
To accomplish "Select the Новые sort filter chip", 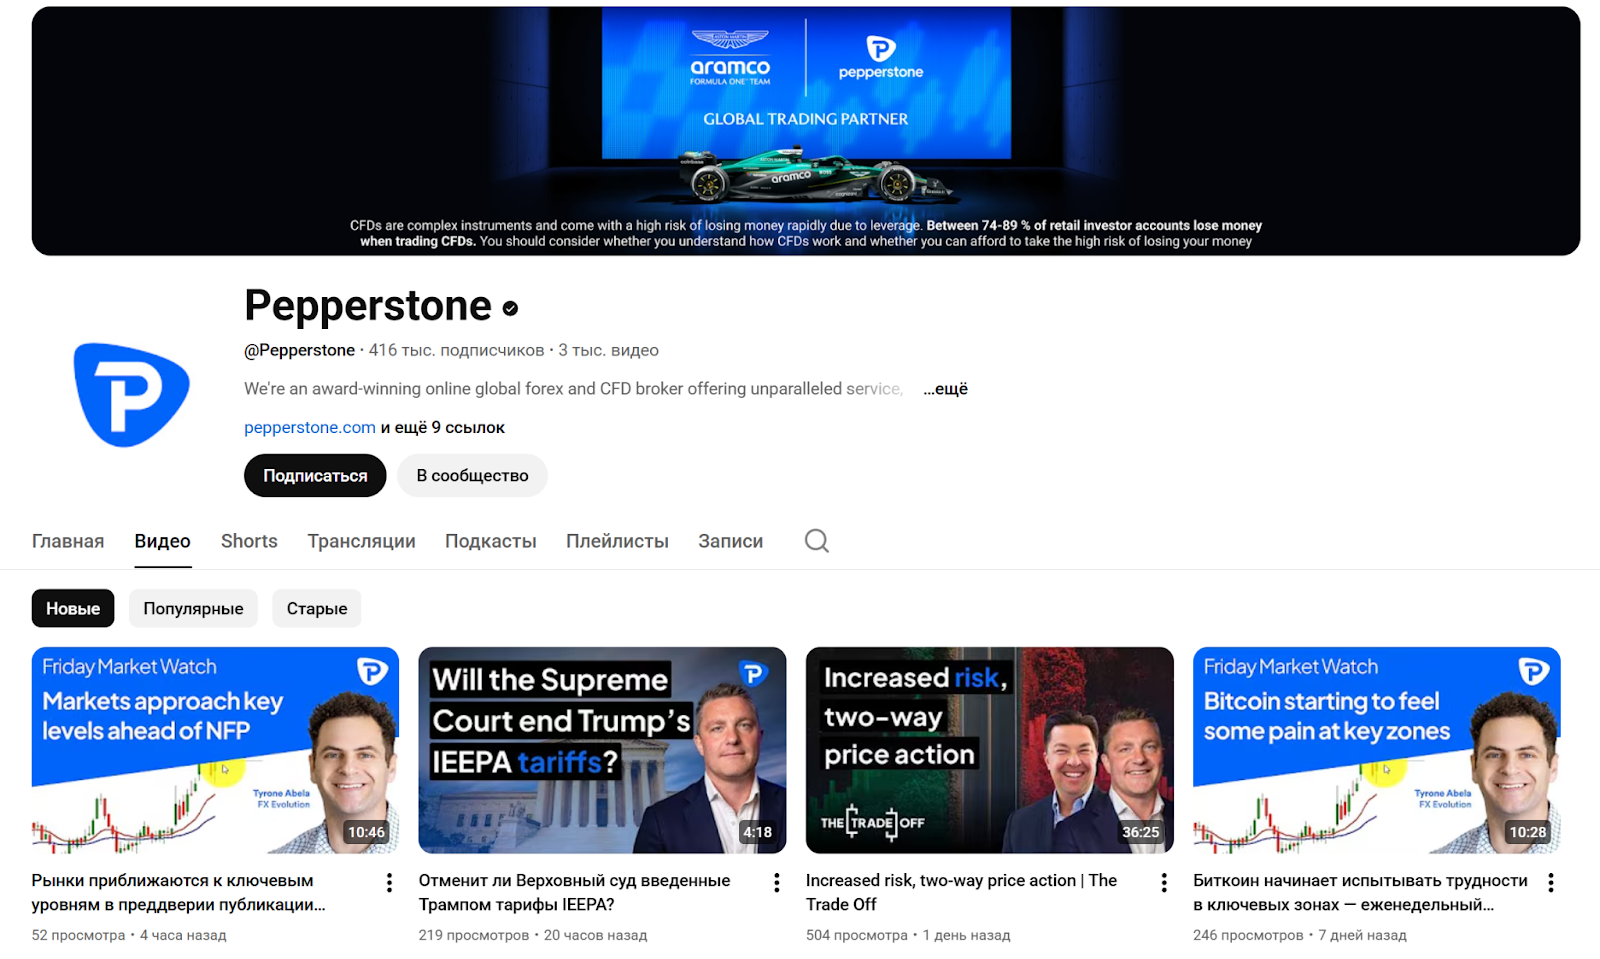I will 73,608.
